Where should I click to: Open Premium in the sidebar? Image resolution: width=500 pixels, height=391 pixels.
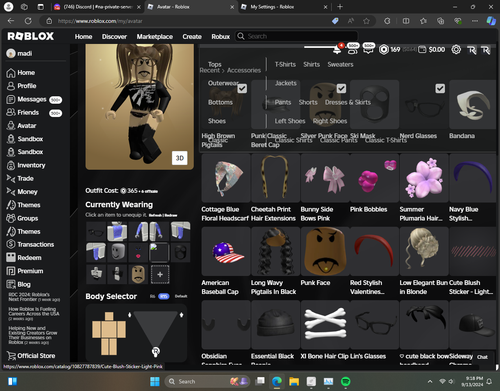[25, 271]
